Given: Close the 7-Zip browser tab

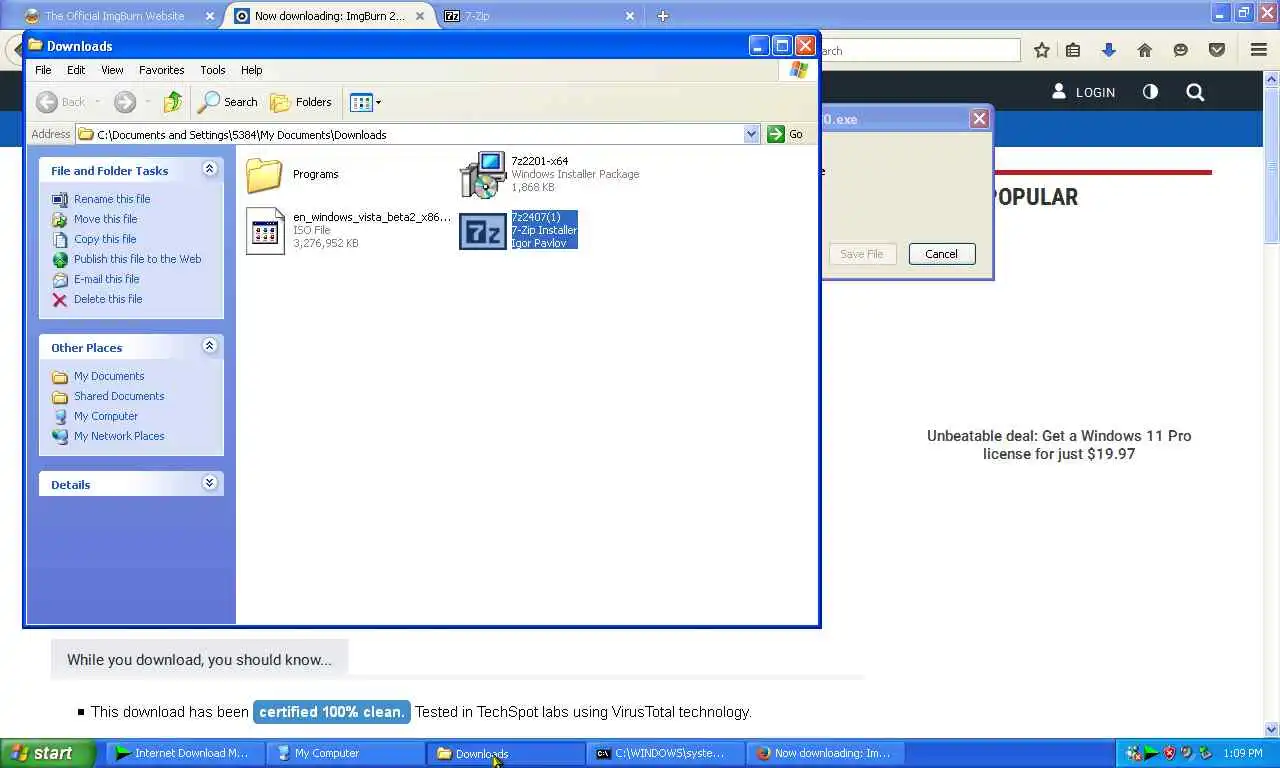Looking at the screenshot, I should tap(630, 16).
